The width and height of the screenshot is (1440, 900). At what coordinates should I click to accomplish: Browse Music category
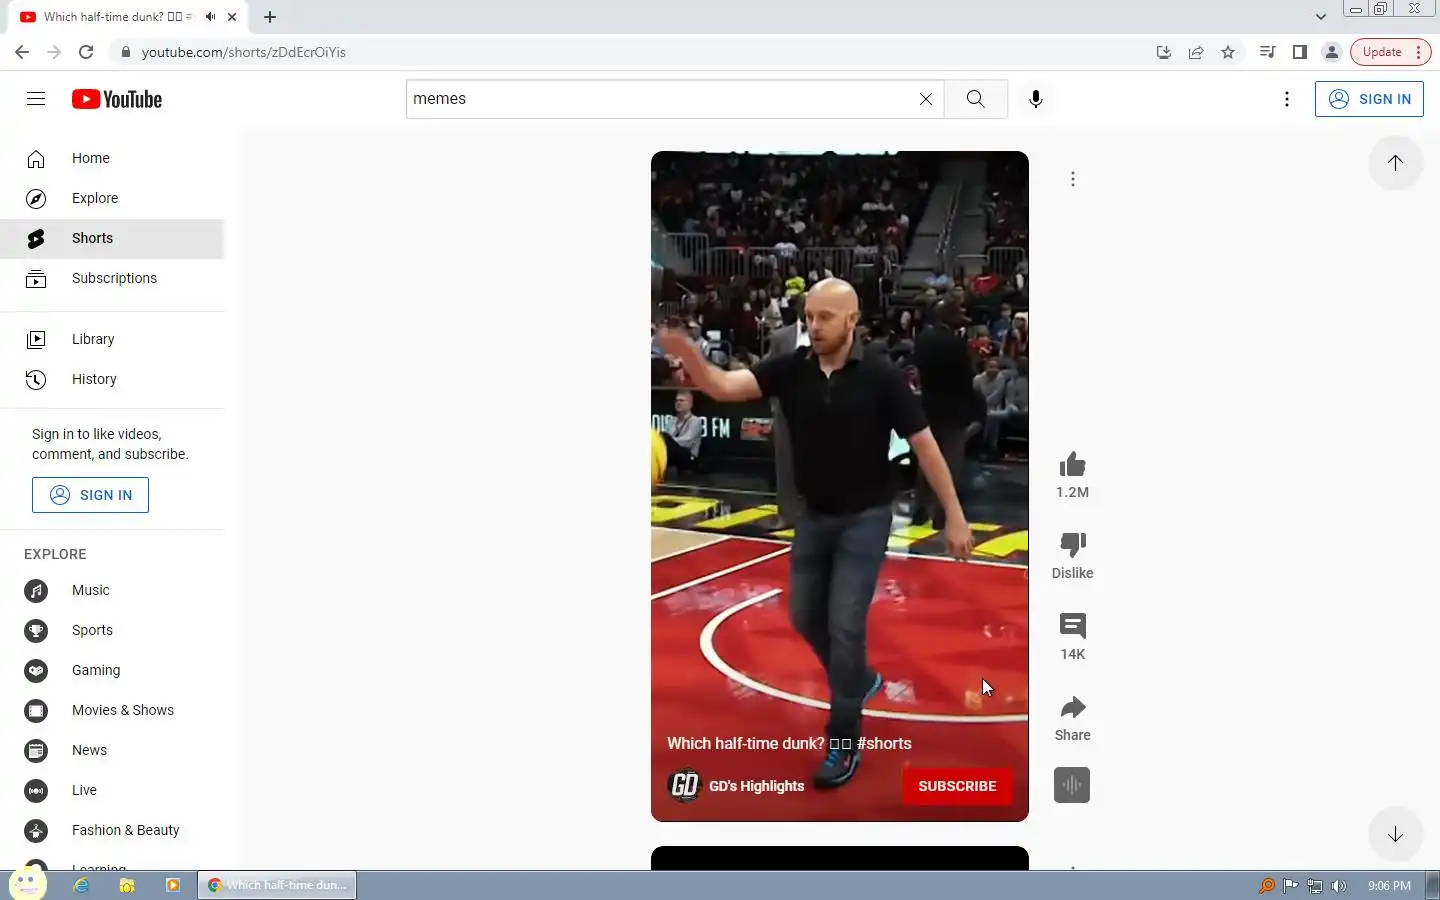[112, 590]
